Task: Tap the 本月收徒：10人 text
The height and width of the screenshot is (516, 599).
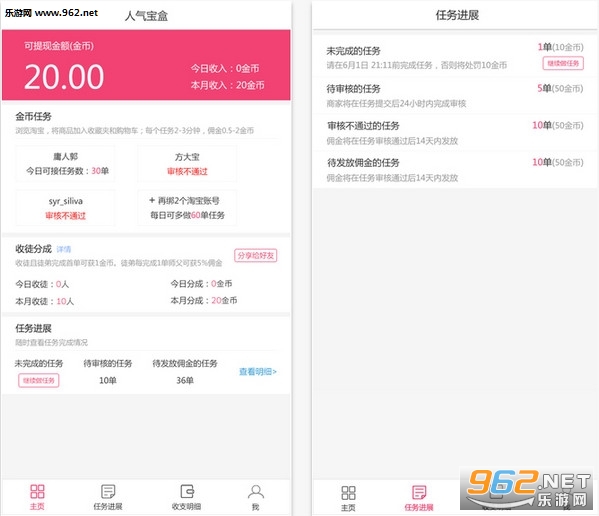Action: tap(45, 301)
